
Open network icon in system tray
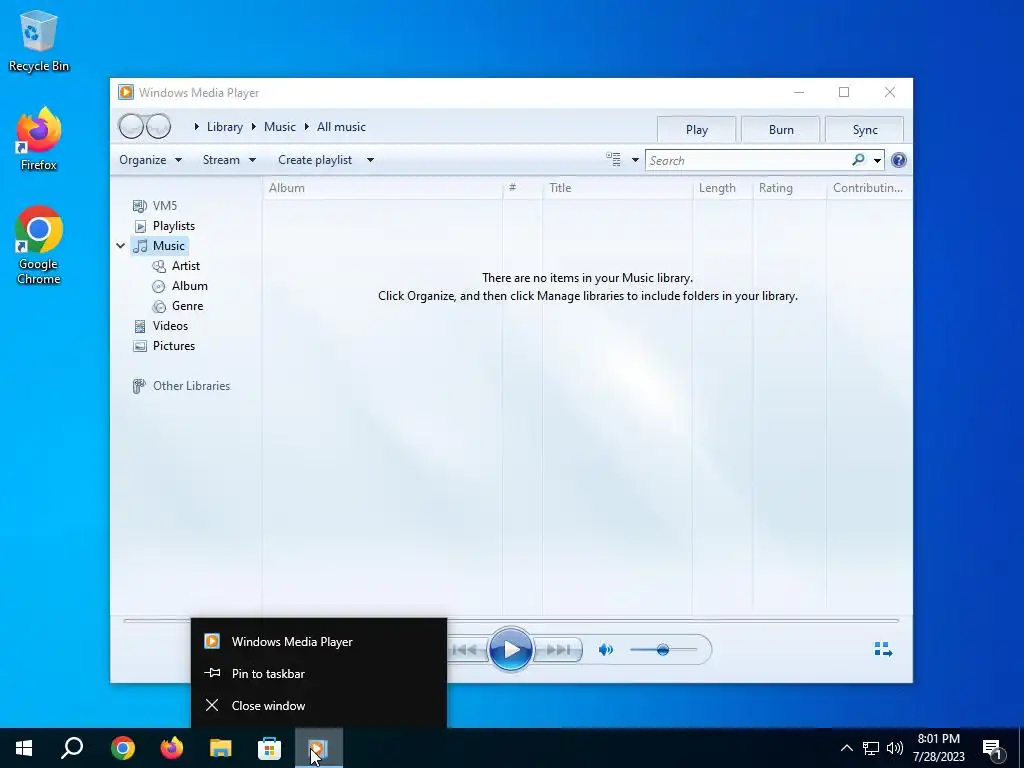tap(871, 748)
